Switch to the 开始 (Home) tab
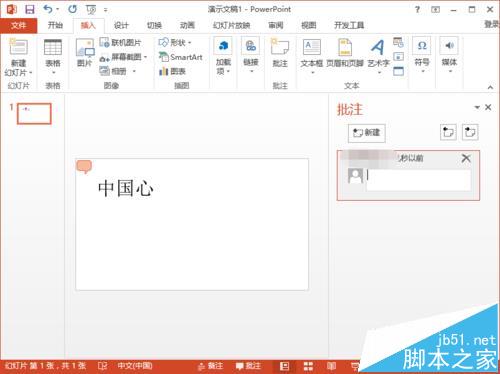Image resolution: width=500 pixels, height=374 pixels. click(55, 25)
